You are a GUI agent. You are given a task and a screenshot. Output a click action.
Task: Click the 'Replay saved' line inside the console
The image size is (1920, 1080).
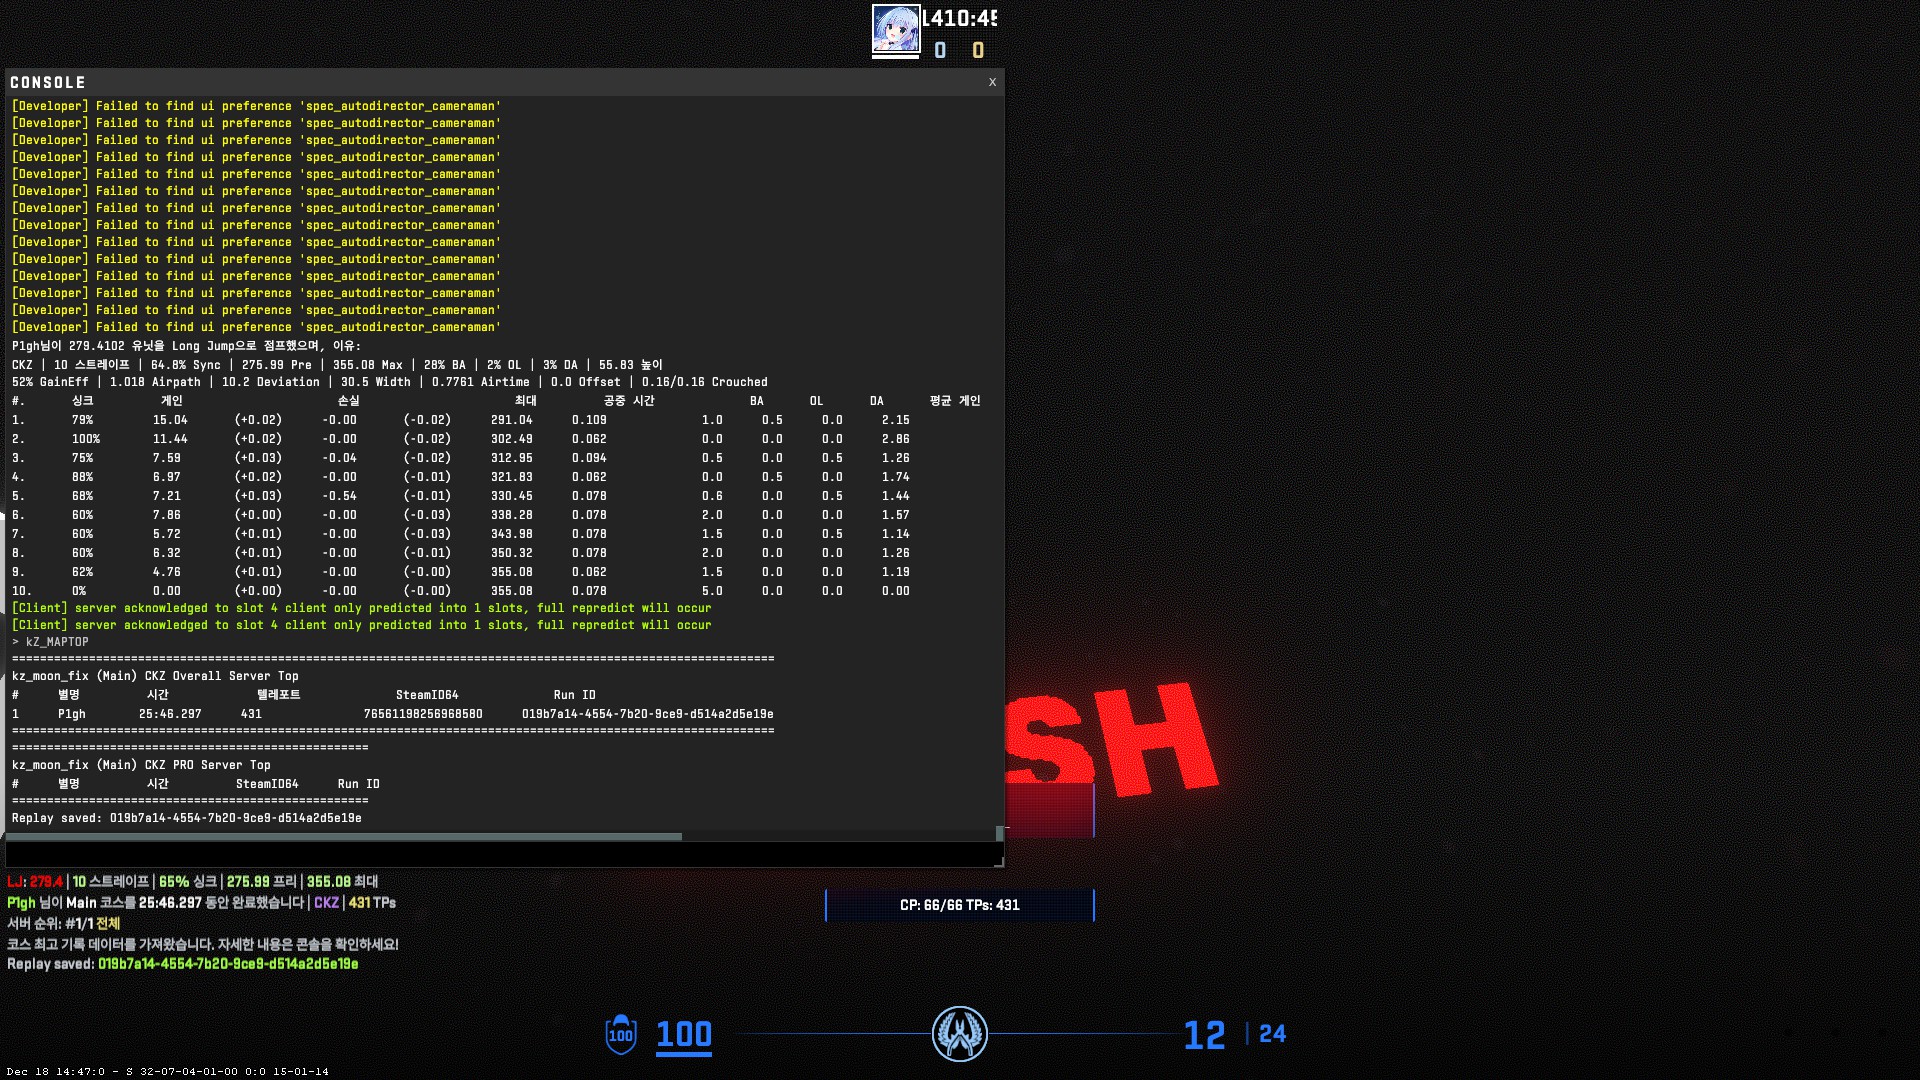point(187,818)
